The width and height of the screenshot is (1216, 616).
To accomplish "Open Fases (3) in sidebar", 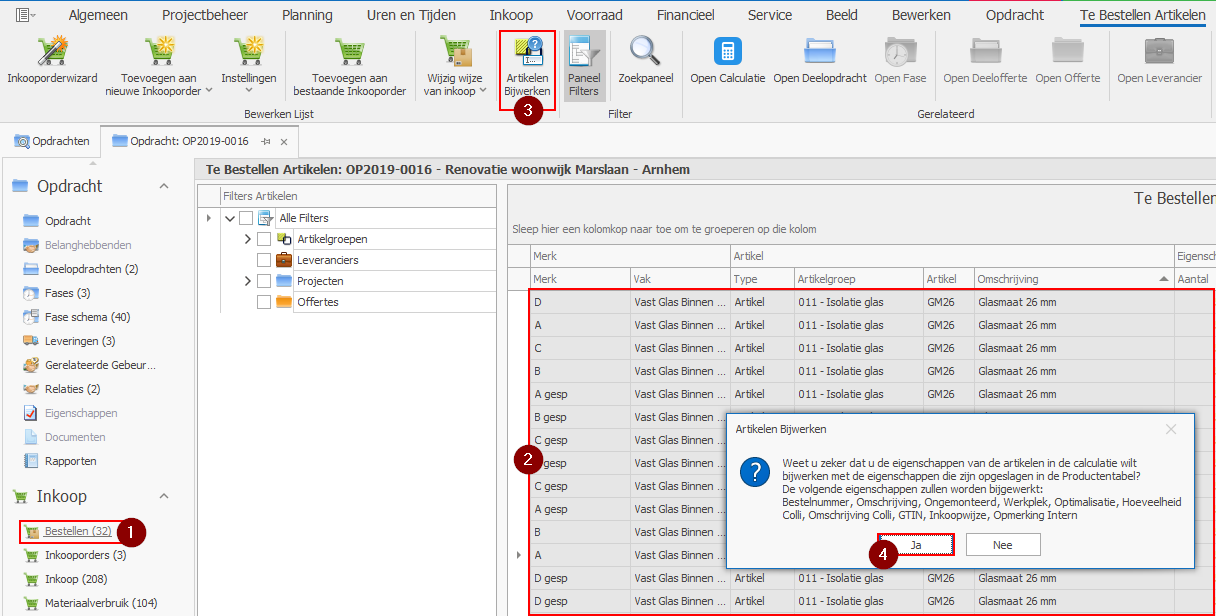I will 68,293.
